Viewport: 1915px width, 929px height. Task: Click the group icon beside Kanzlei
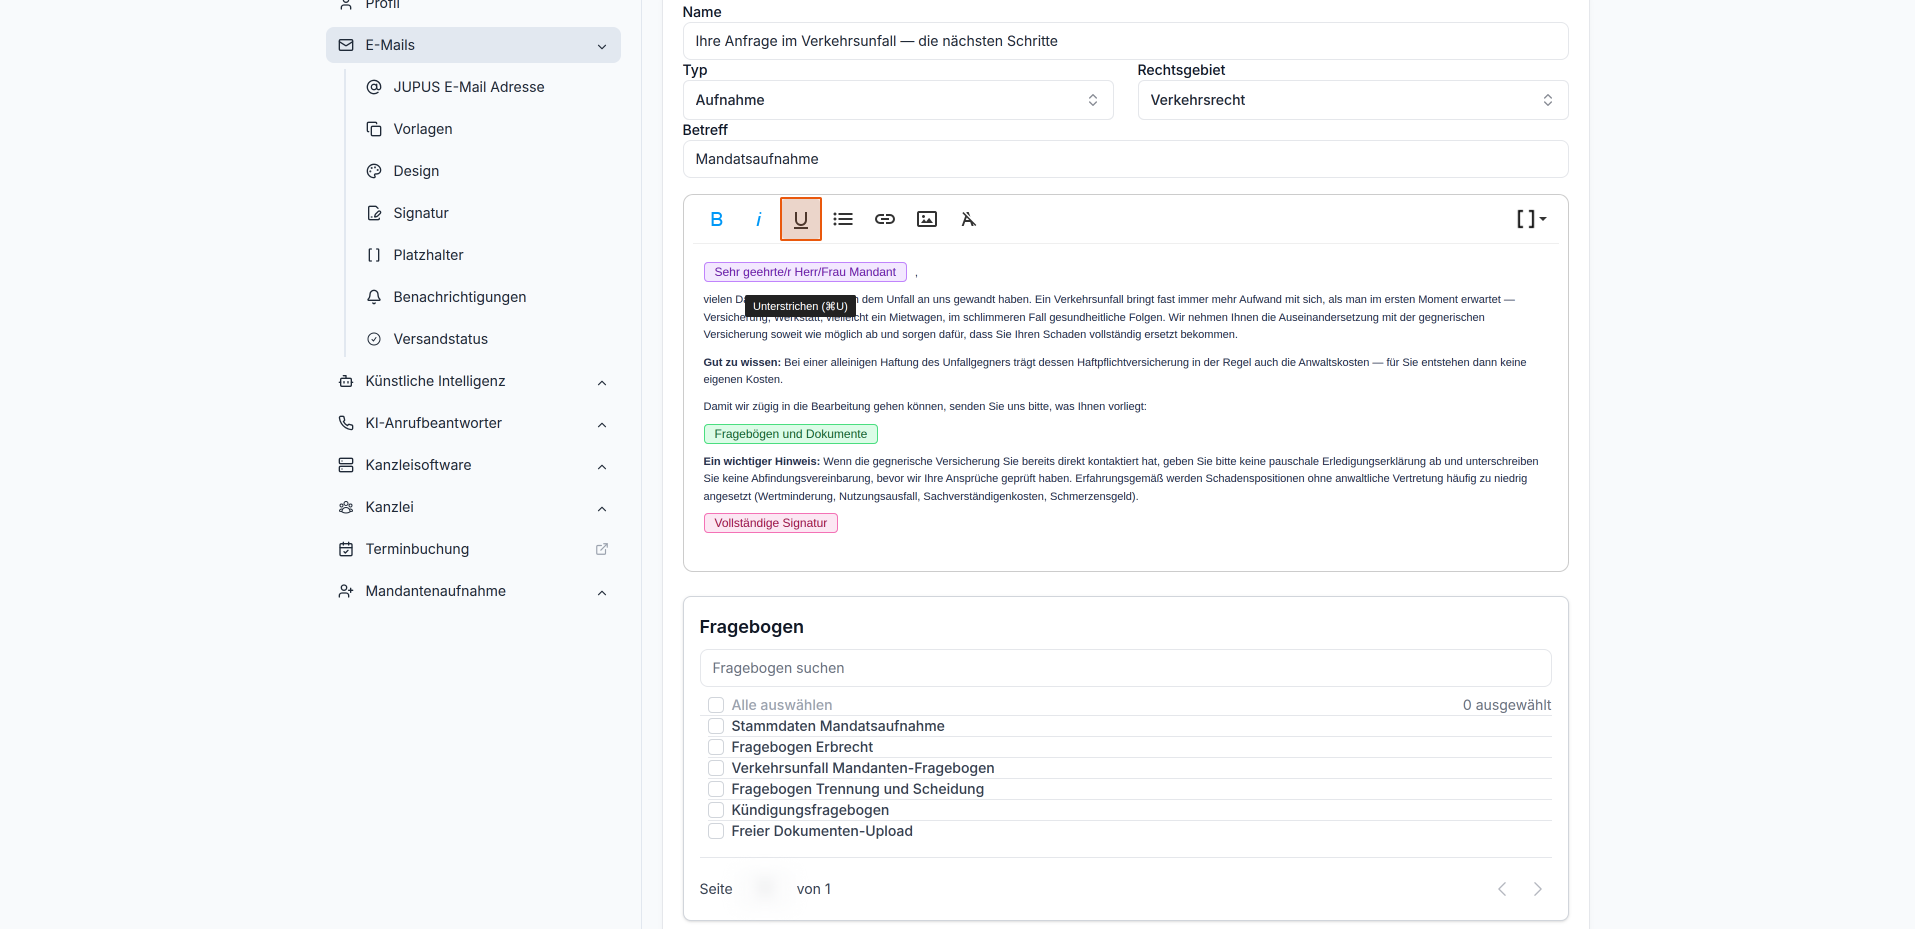coord(346,507)
